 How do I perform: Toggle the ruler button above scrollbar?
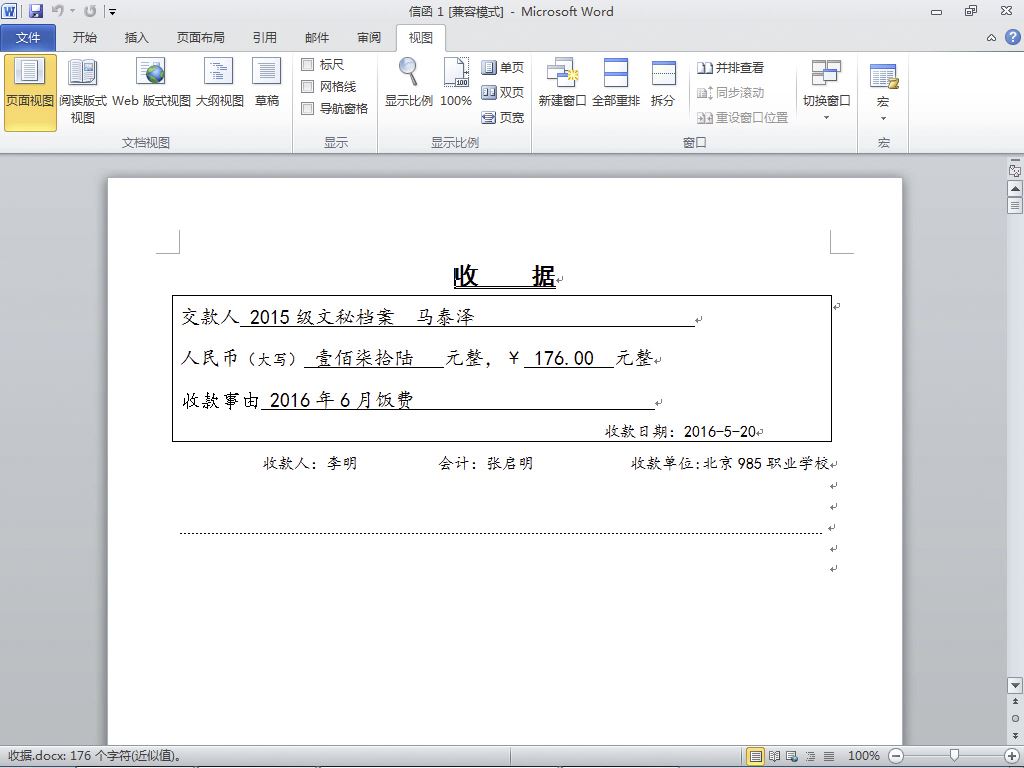[x=1015, y=170]
